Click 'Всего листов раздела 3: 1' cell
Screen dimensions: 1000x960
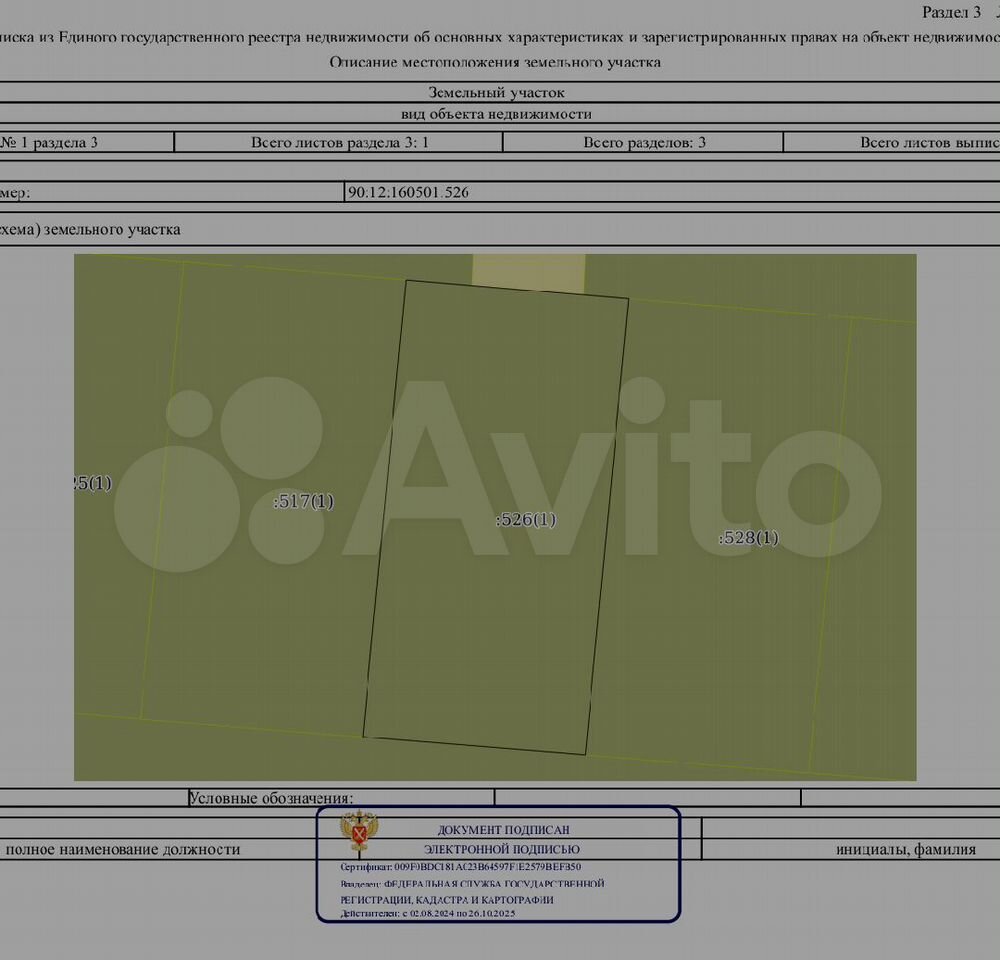click(339, 142)
